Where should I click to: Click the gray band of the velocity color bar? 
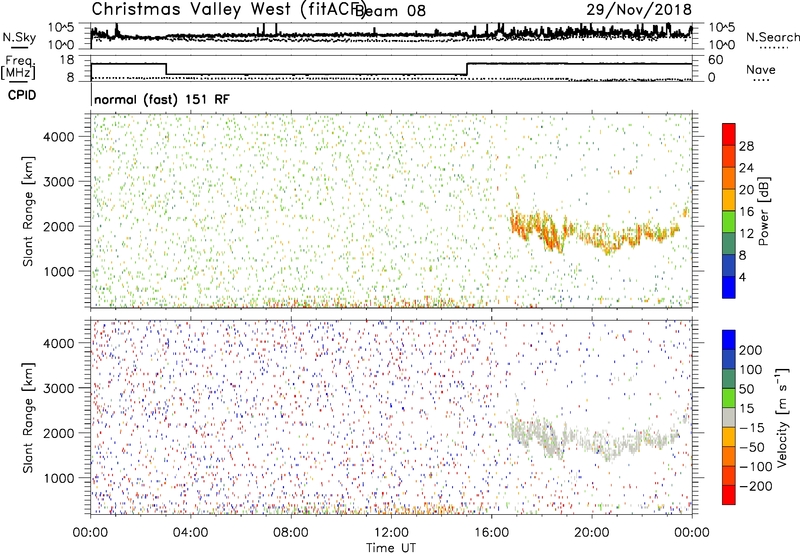[729, 418]
